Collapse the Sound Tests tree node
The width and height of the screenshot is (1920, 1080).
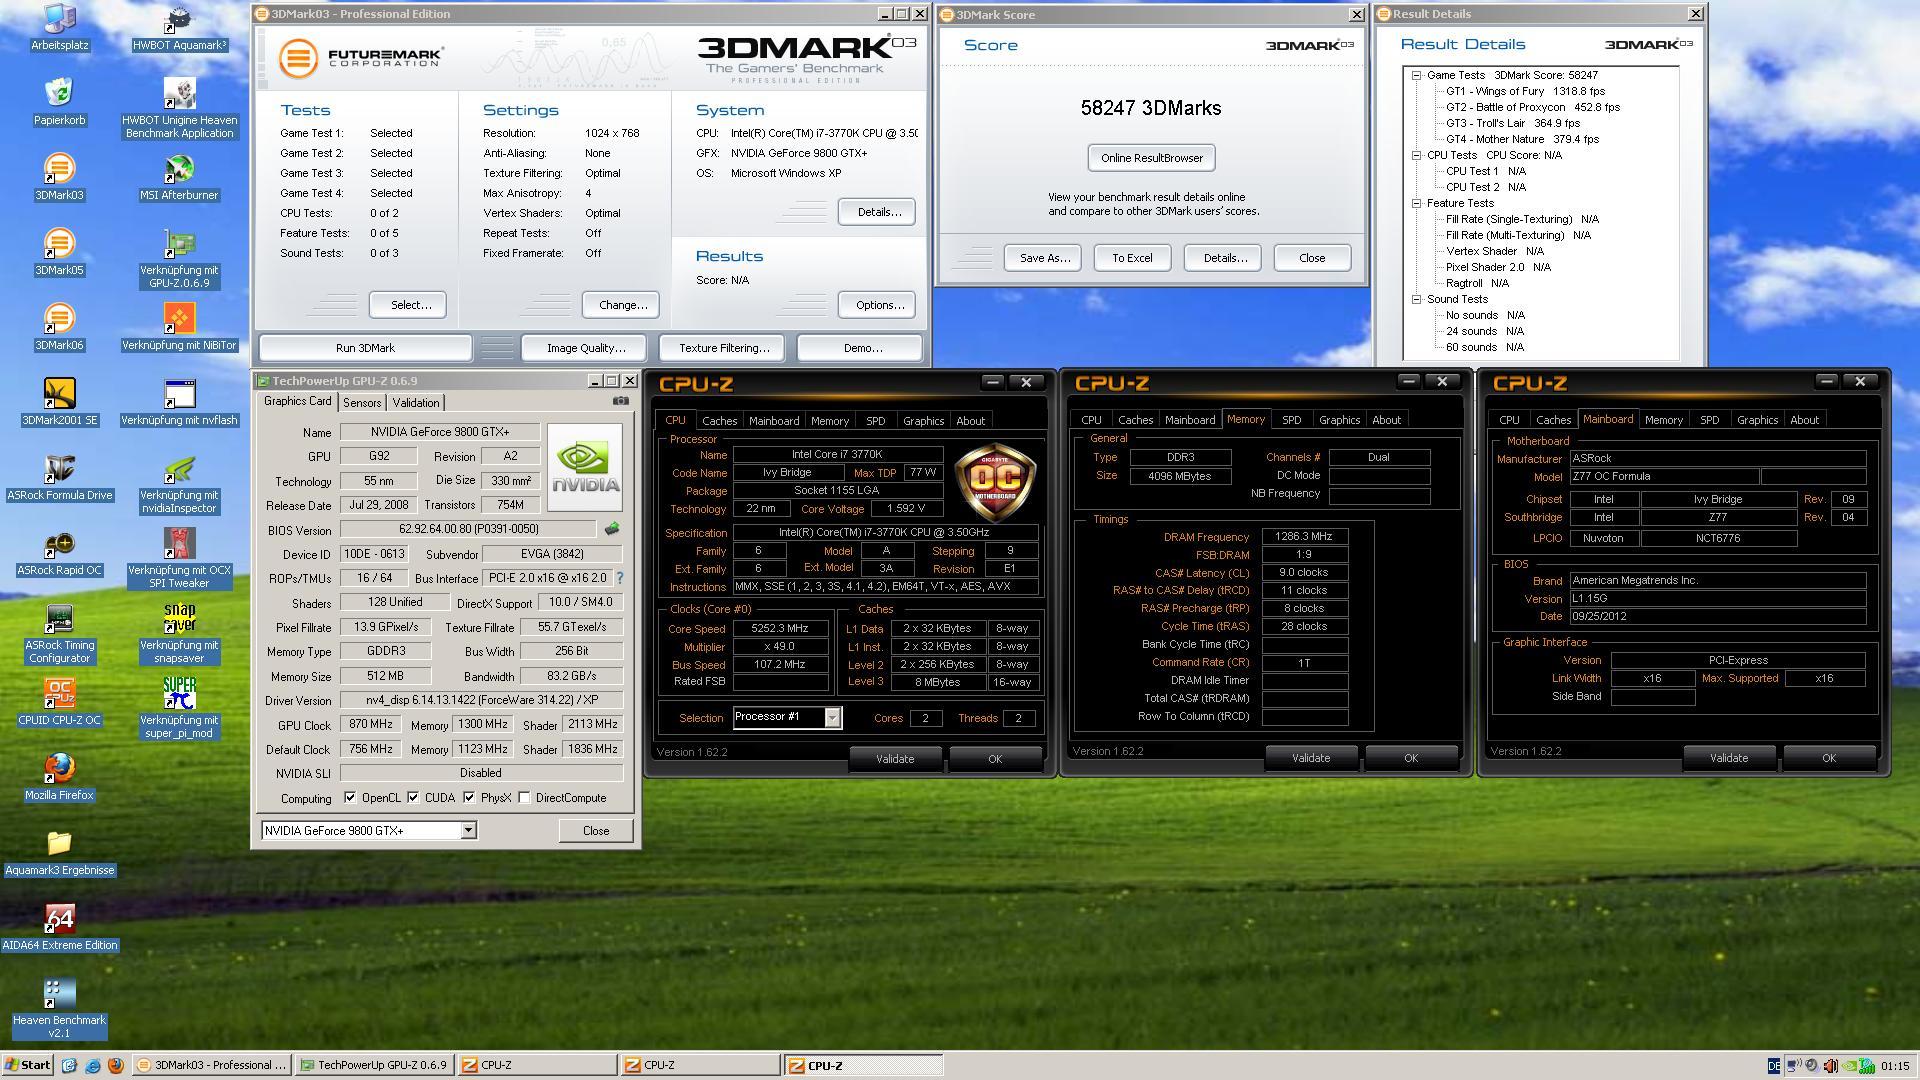pyautogui.click(x=1417, y=299)
